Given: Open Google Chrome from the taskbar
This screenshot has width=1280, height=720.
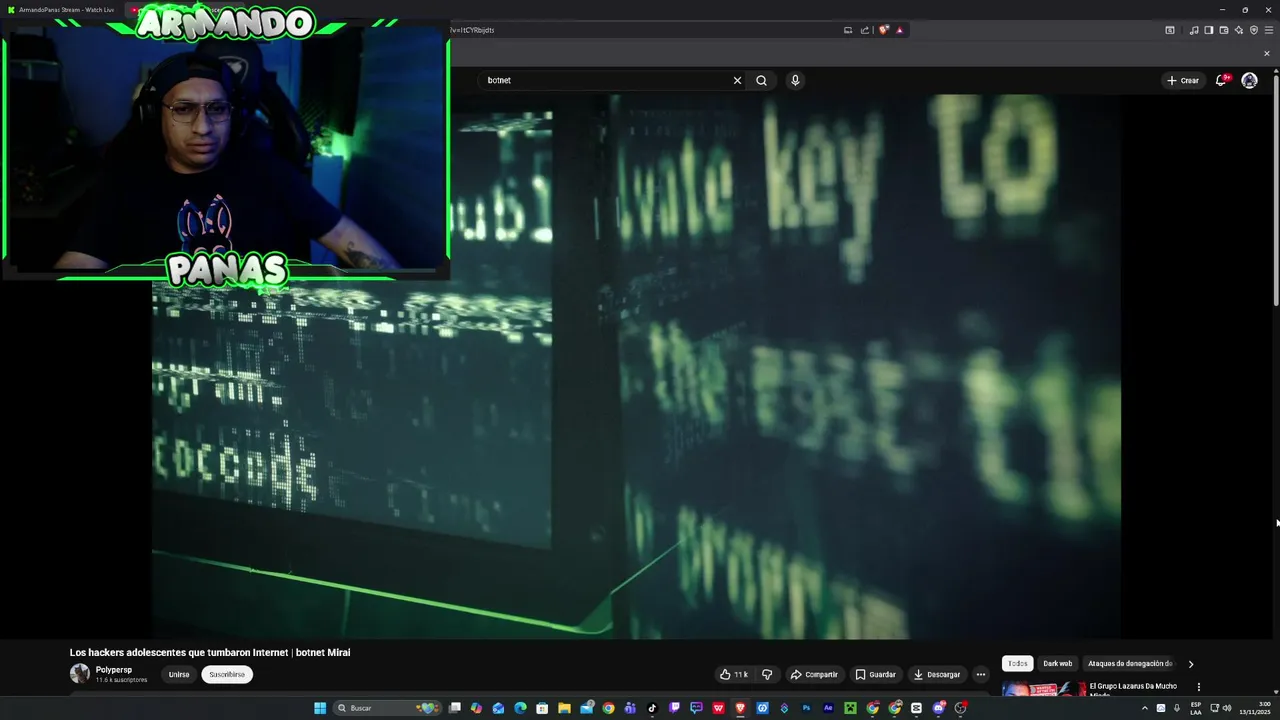Looking at the screenshot, I should pyautogui.click(x=608, y=708).
